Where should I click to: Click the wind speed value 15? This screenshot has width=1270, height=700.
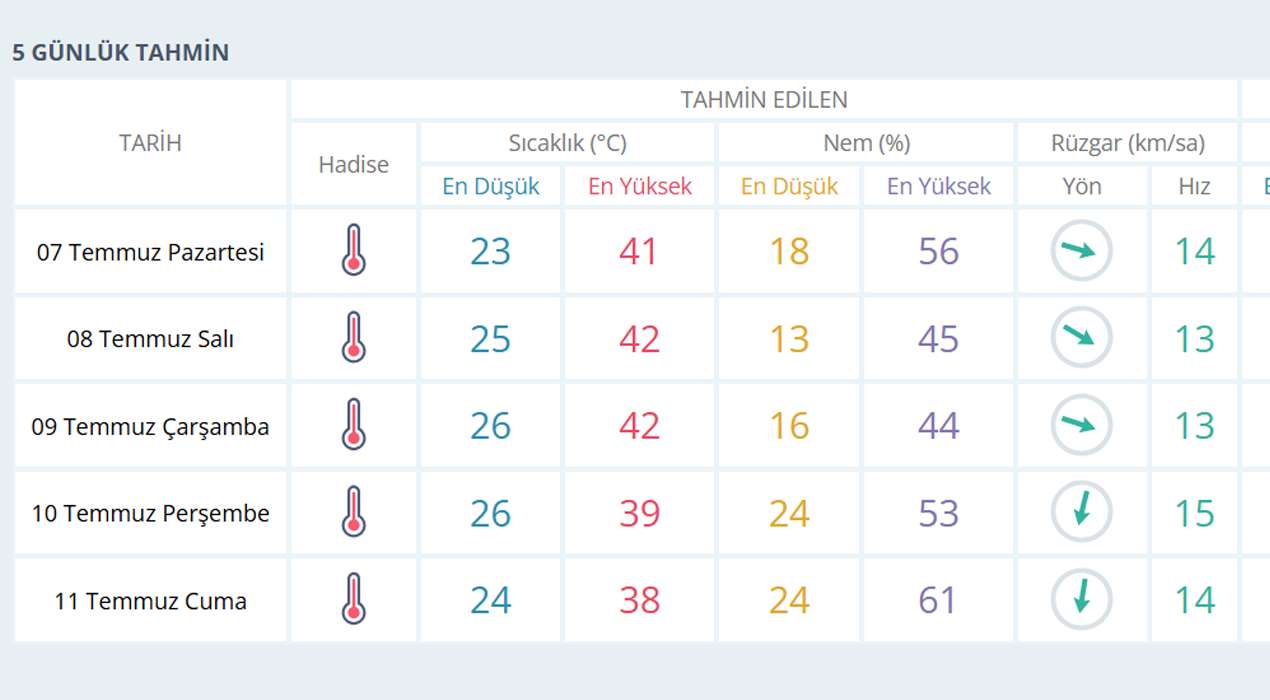pyautogui.click(x=1194, y=513)
